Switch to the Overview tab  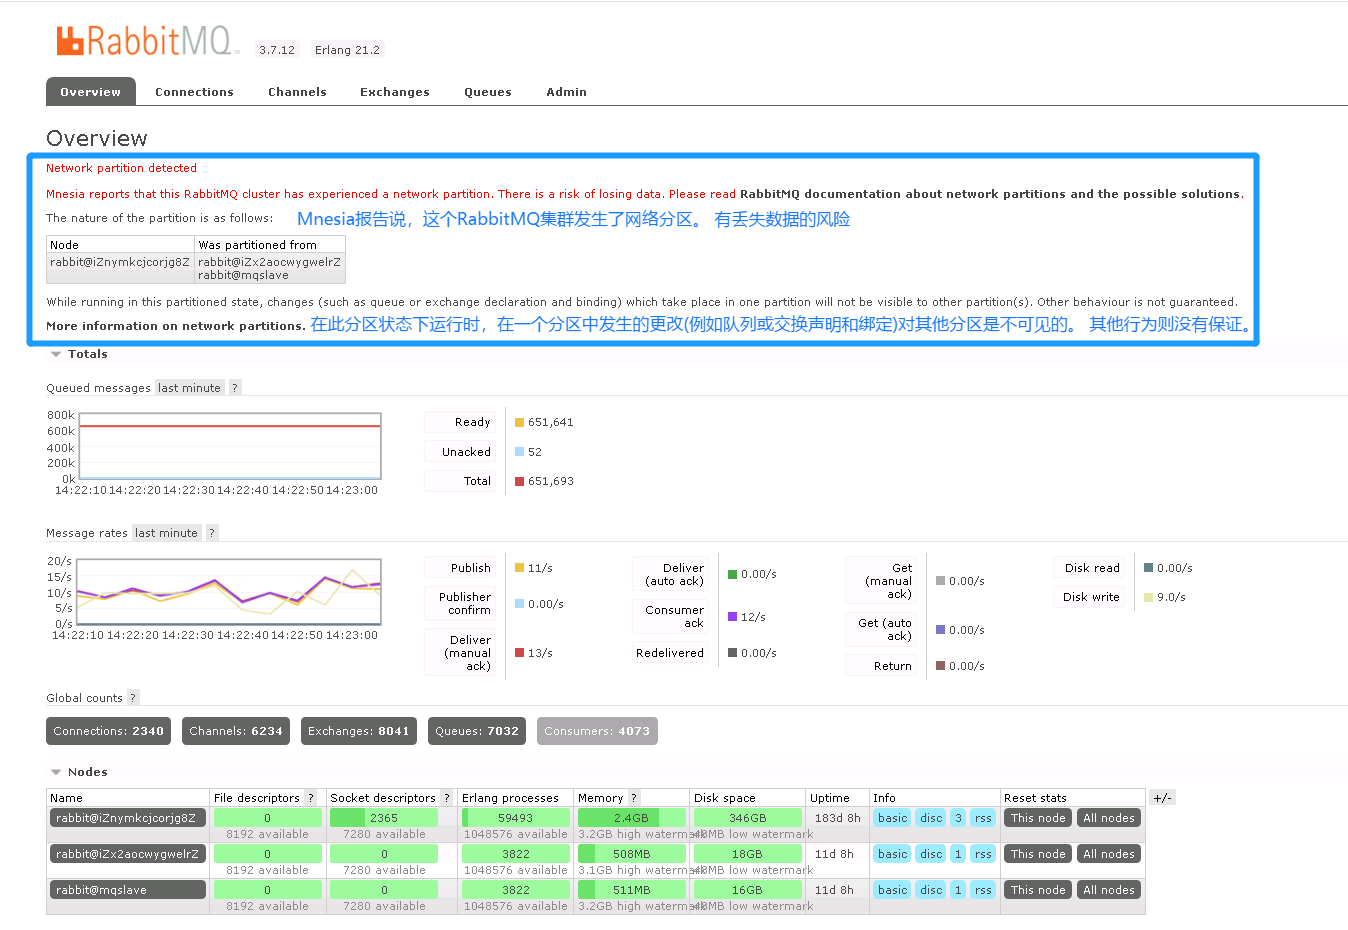click(x=90, y=91)
